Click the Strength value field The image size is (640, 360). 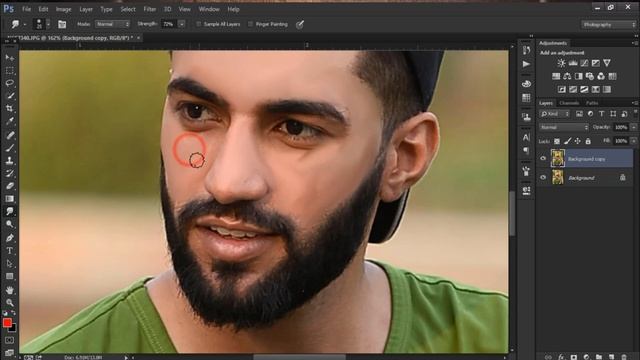pos(169,24)
